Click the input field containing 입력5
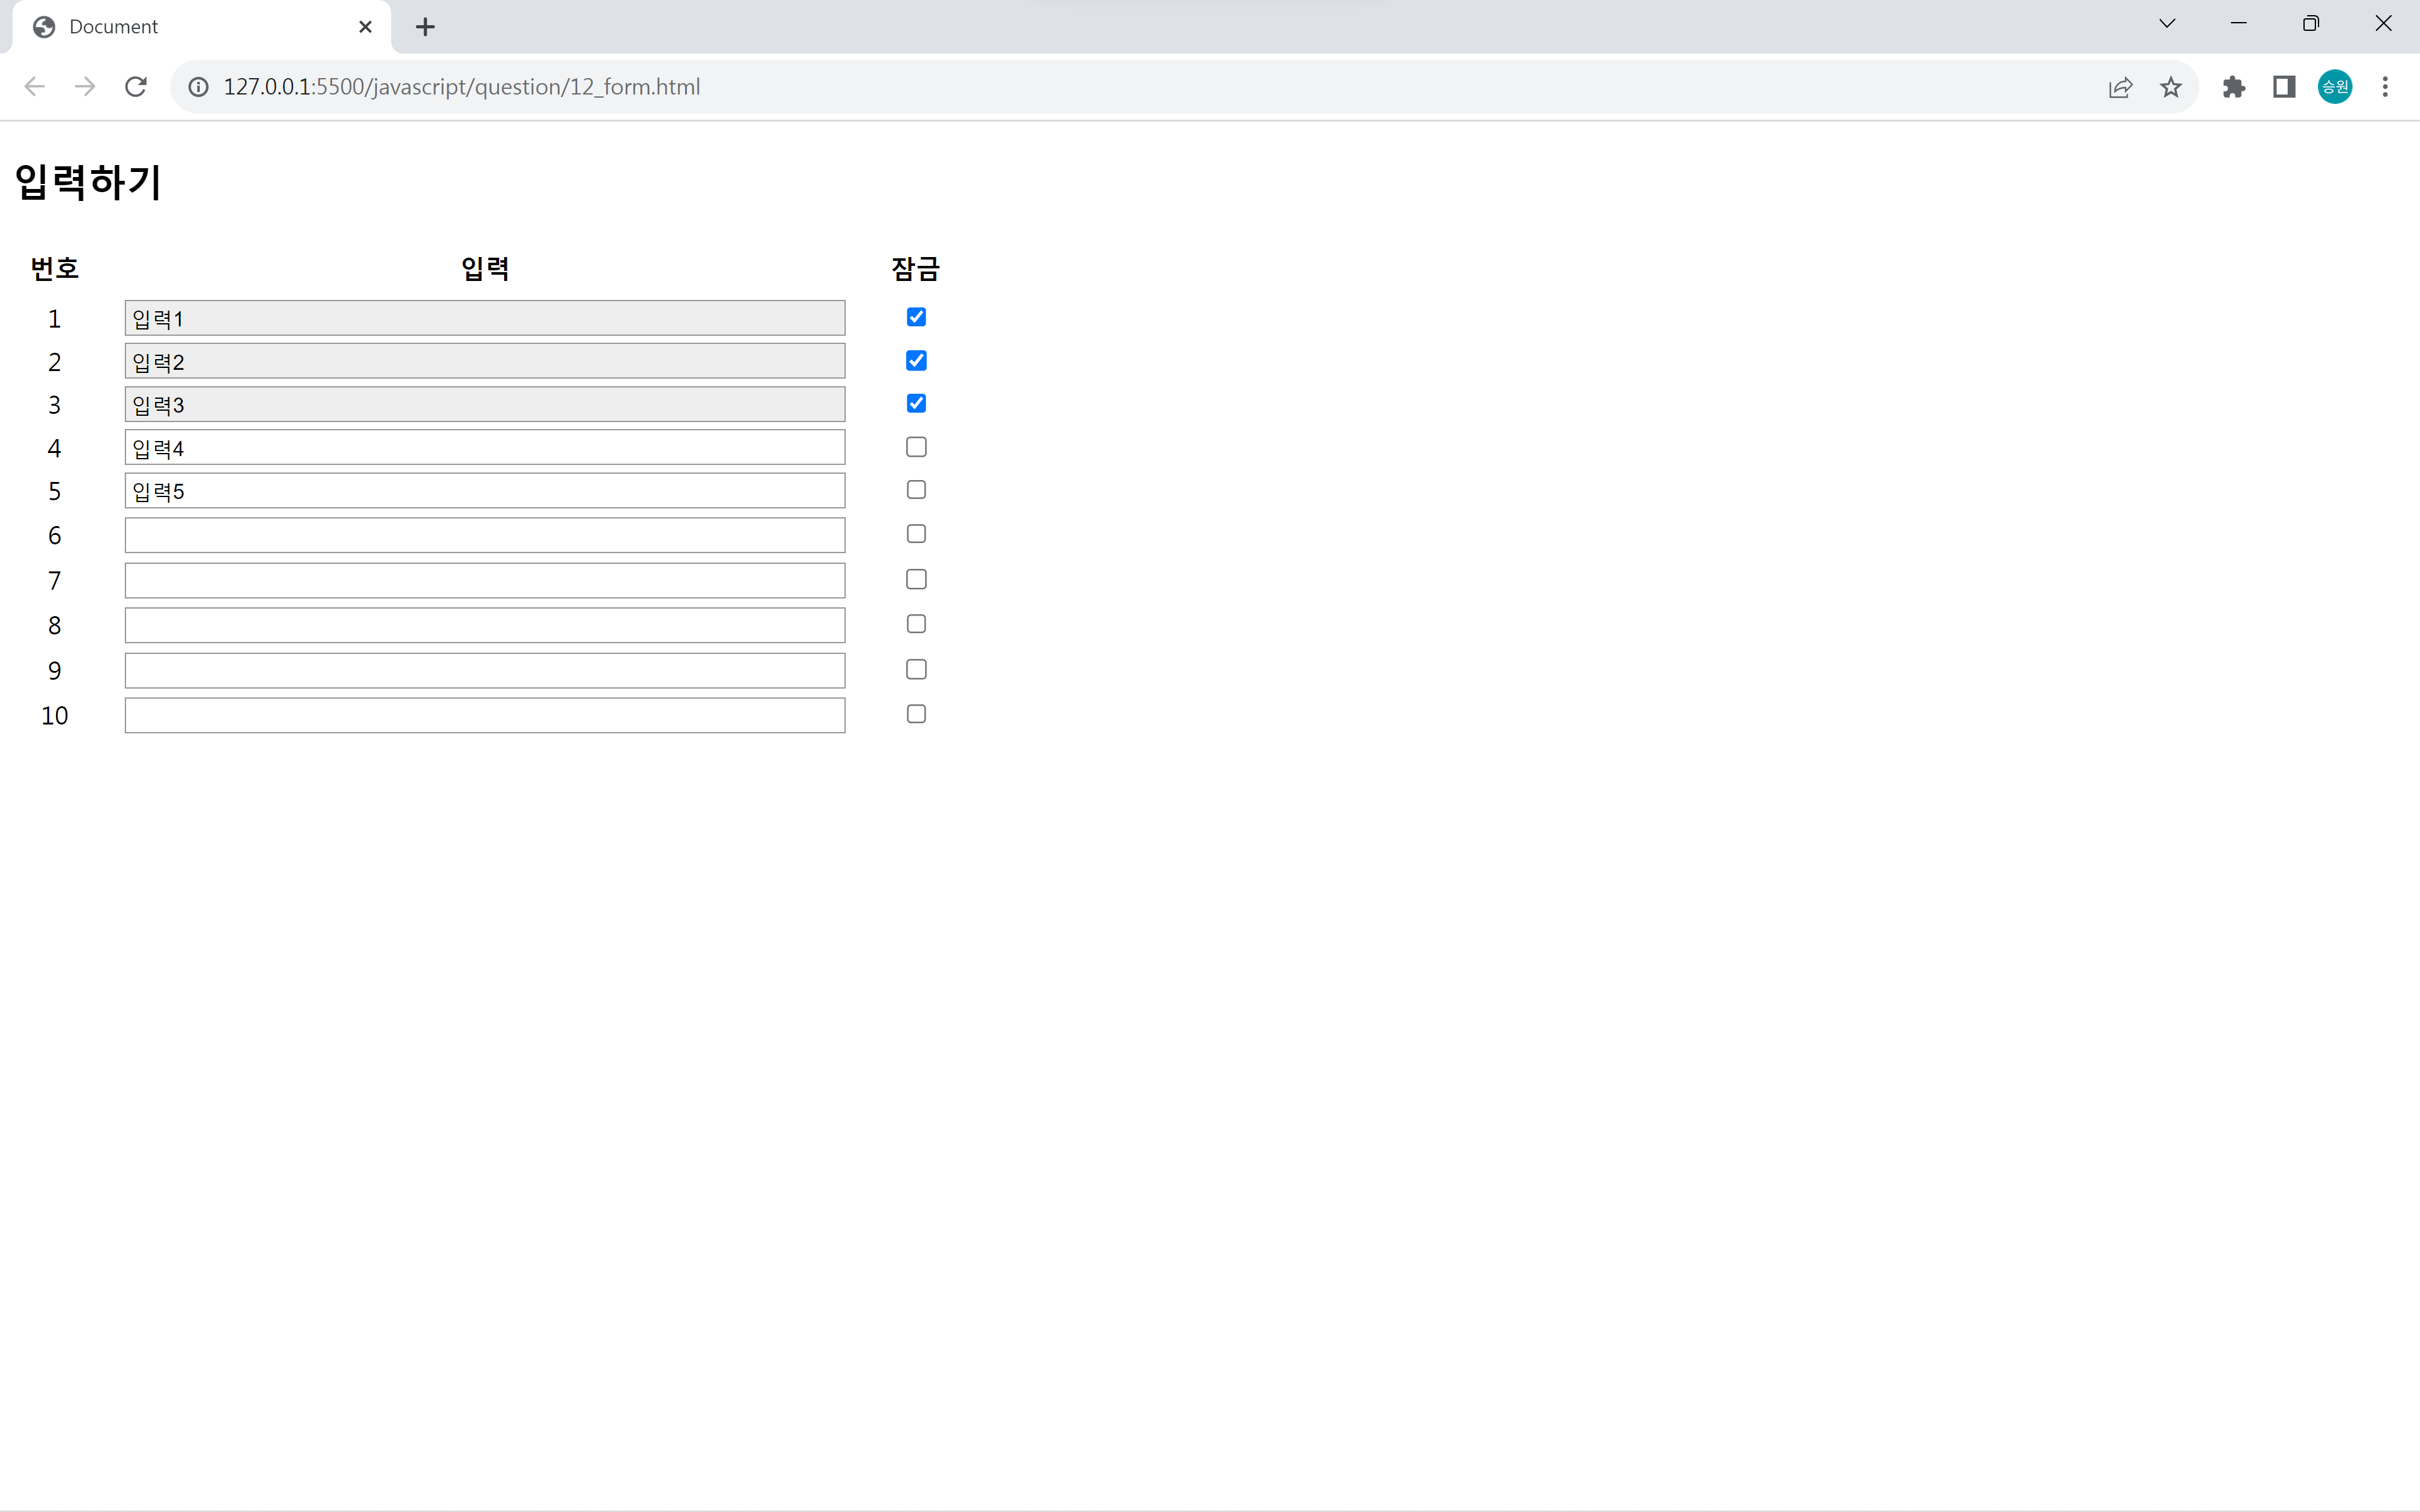 point(485,491)
